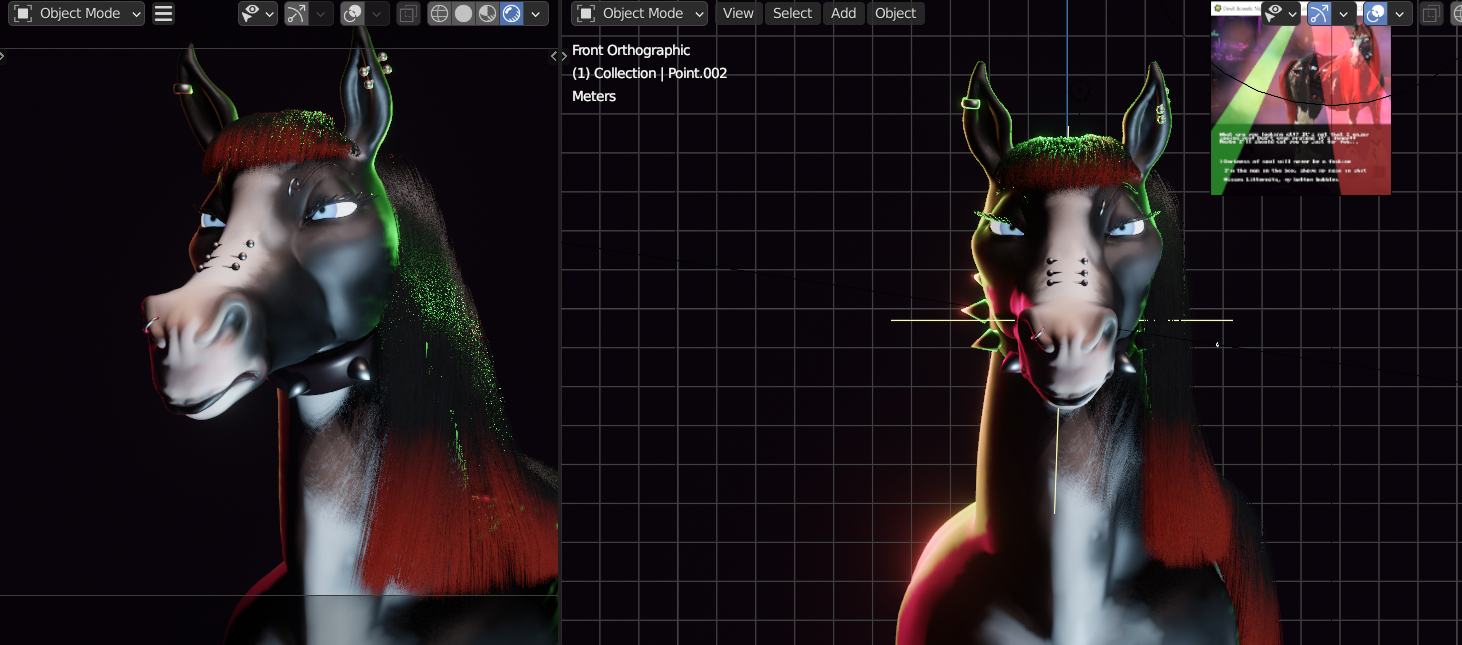
Task: Switch left viewport to solid shading
Action: (x=463, y=13)
